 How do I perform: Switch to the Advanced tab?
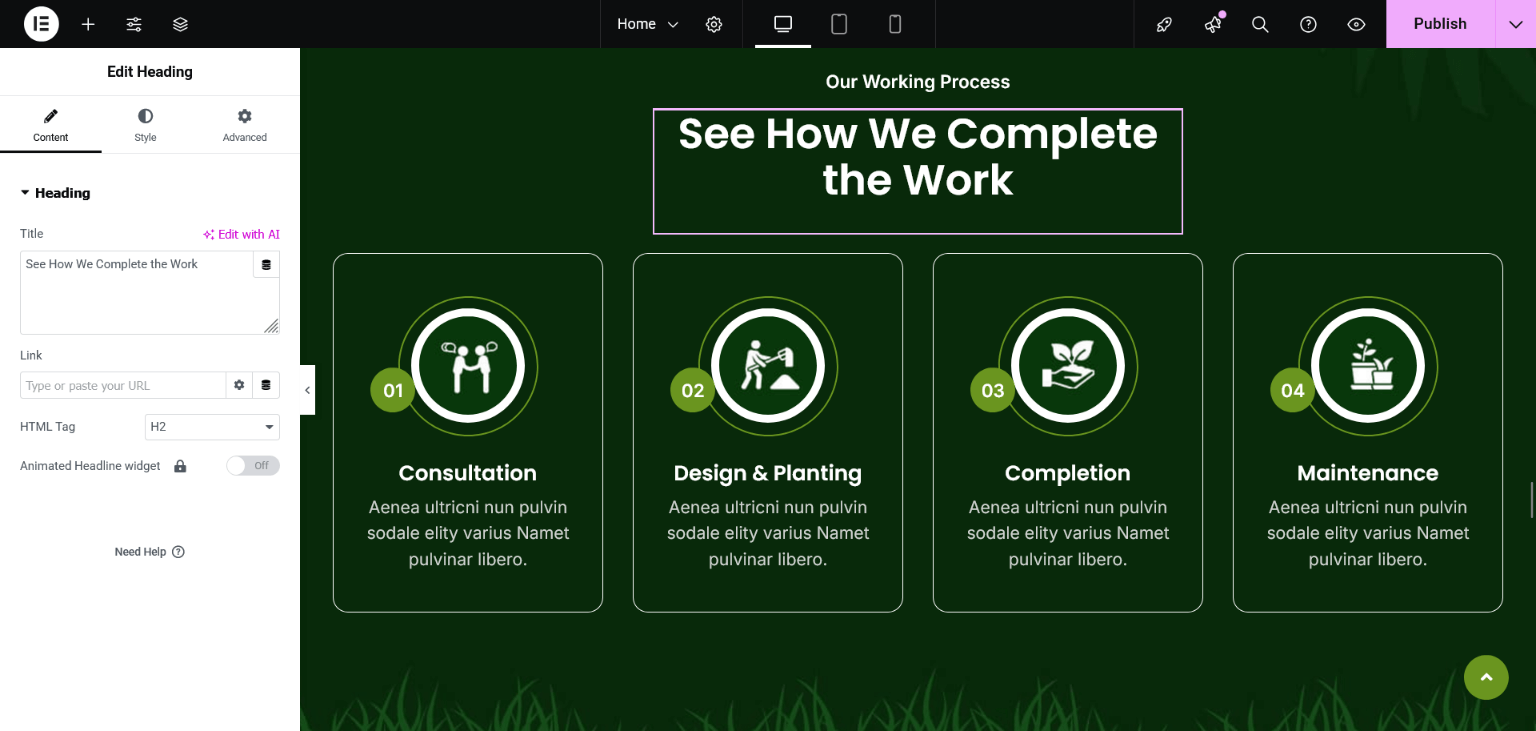[245, 125]
